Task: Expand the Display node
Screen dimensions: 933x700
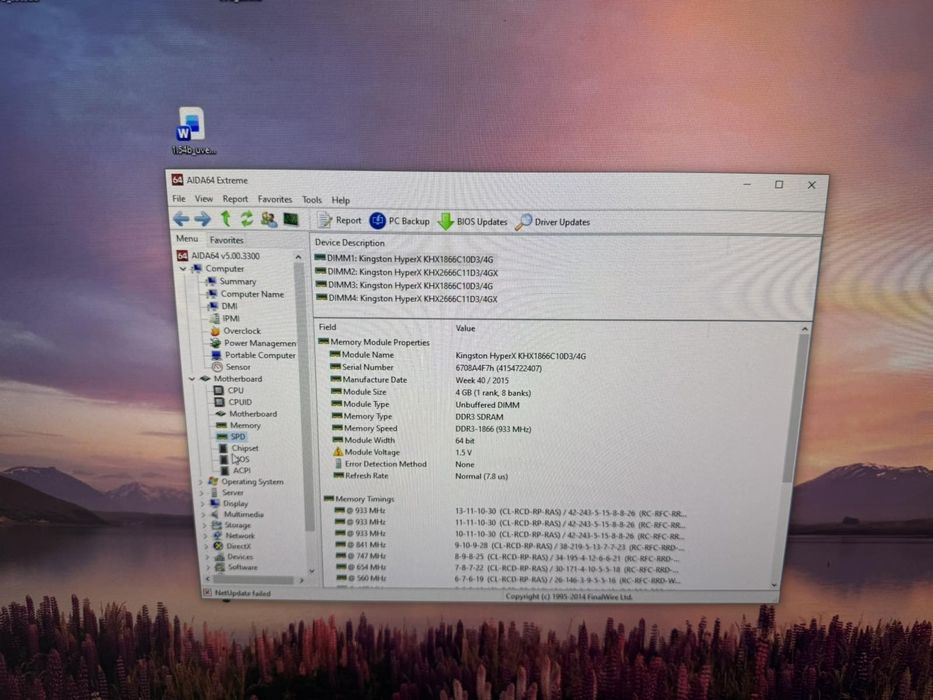Action: [203, 504]
